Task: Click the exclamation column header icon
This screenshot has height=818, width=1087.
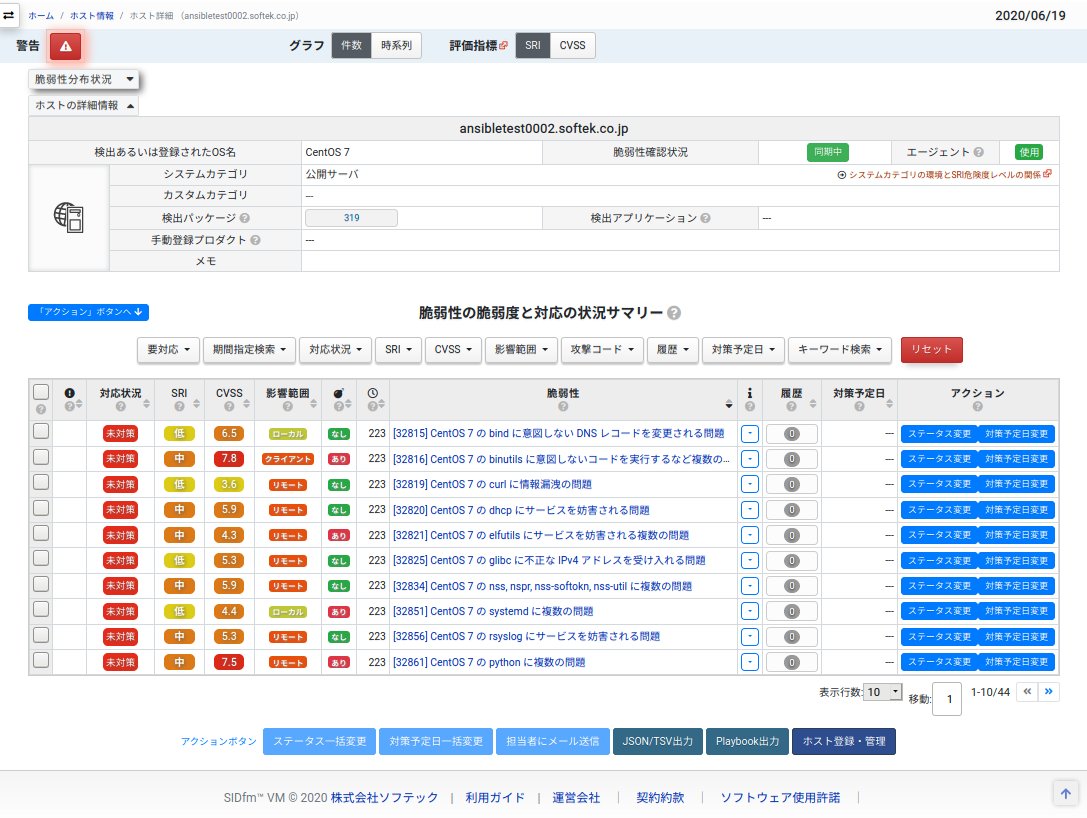Action: tap(69, 393)
